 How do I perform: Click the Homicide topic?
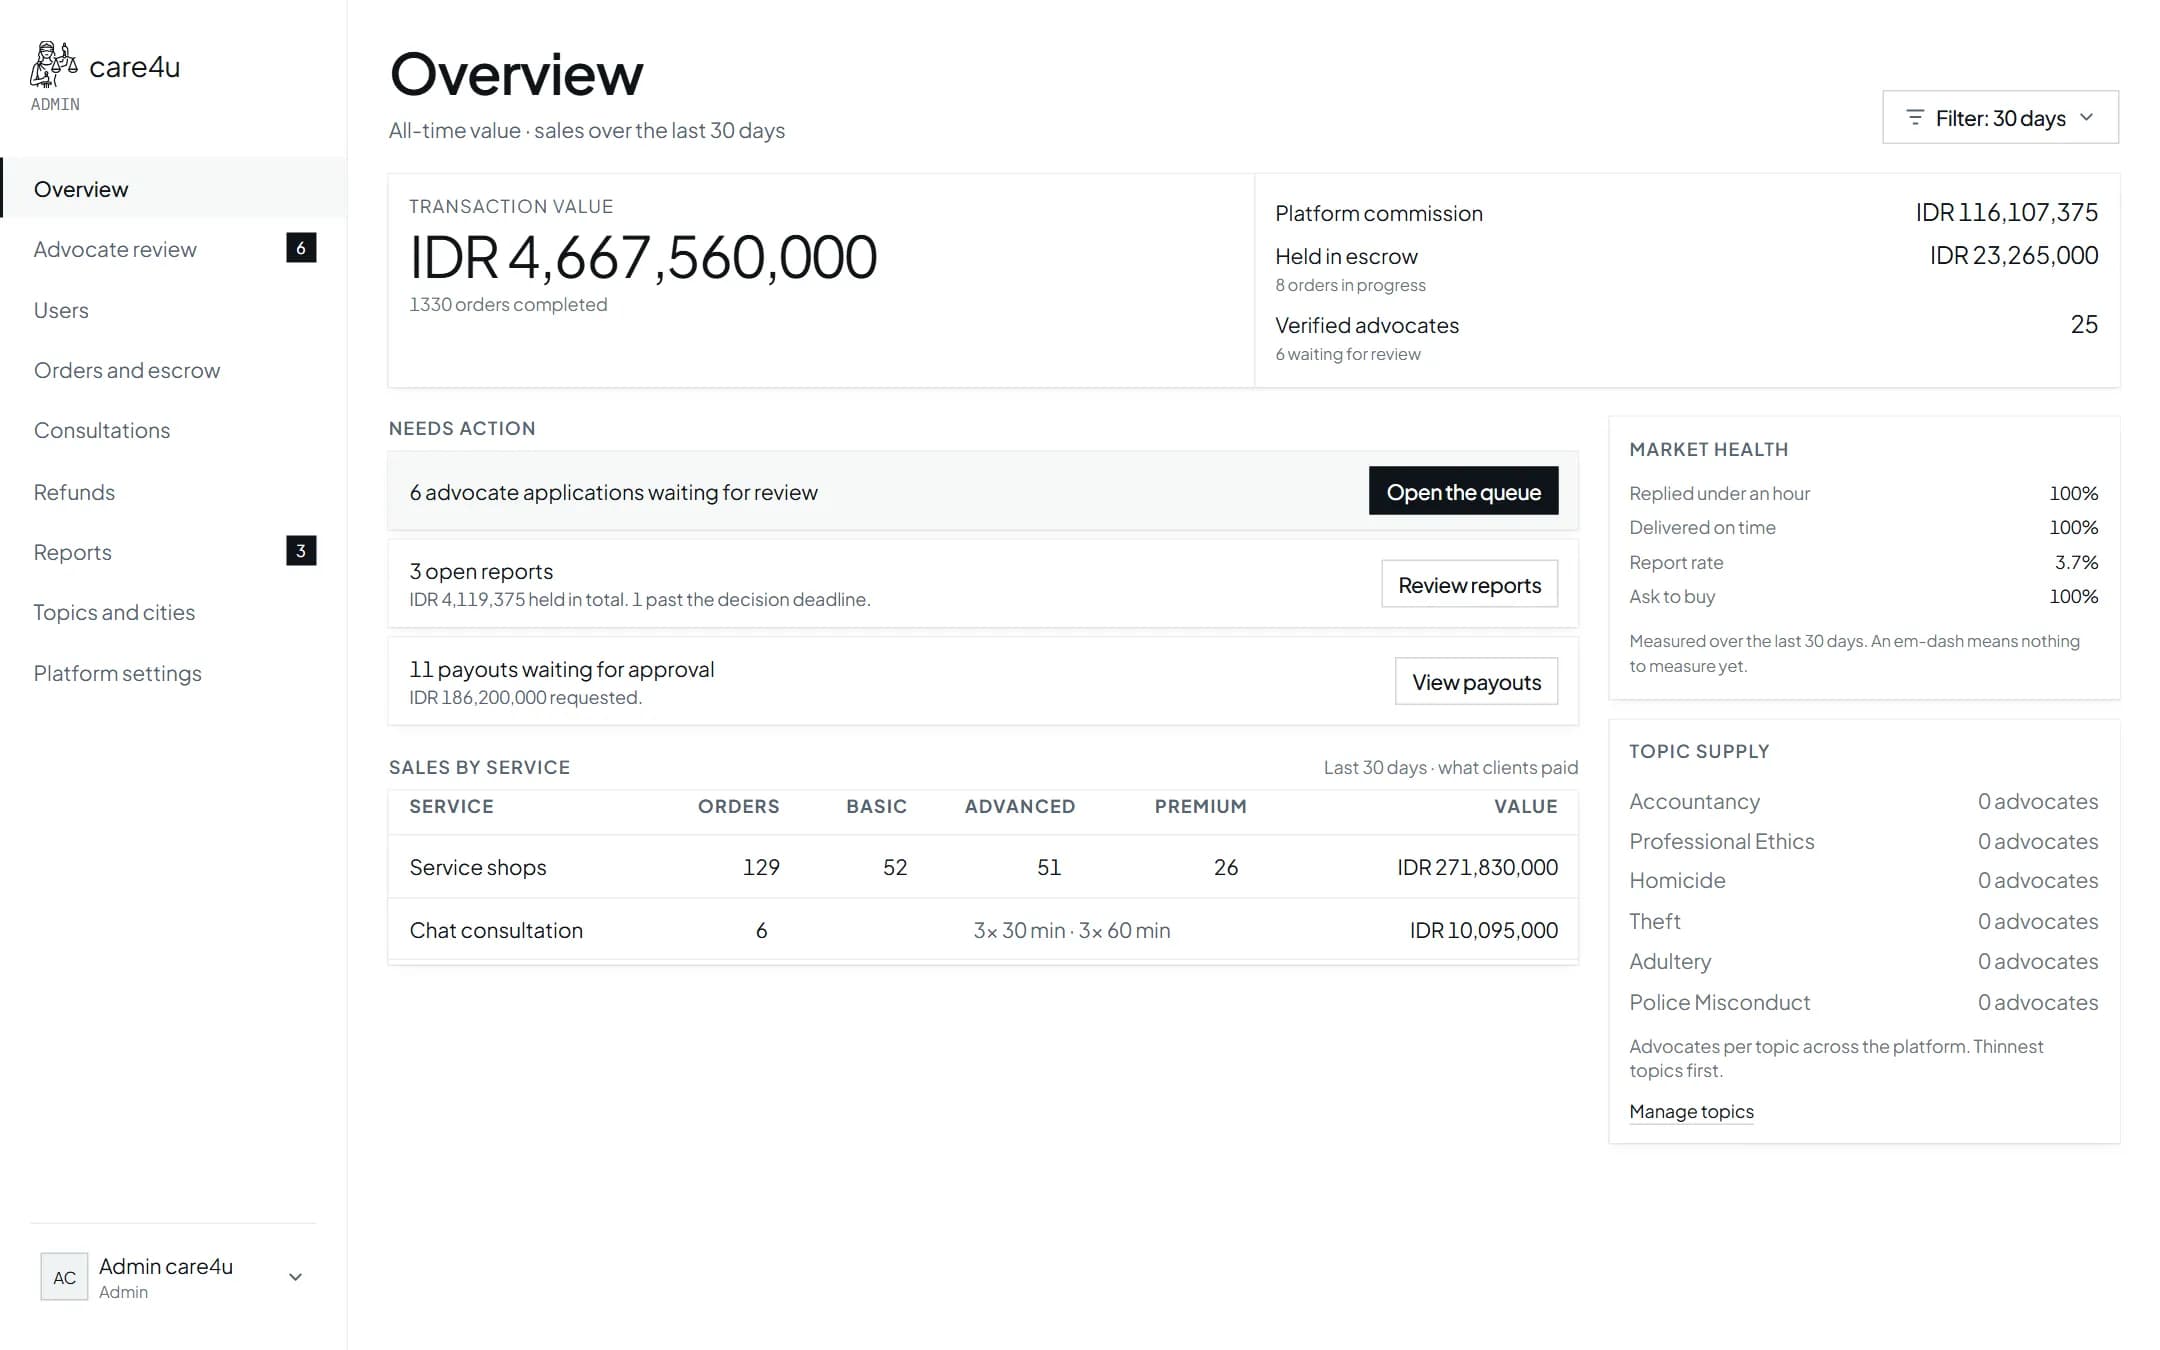pyautogui.click(x=1677, y=880)
